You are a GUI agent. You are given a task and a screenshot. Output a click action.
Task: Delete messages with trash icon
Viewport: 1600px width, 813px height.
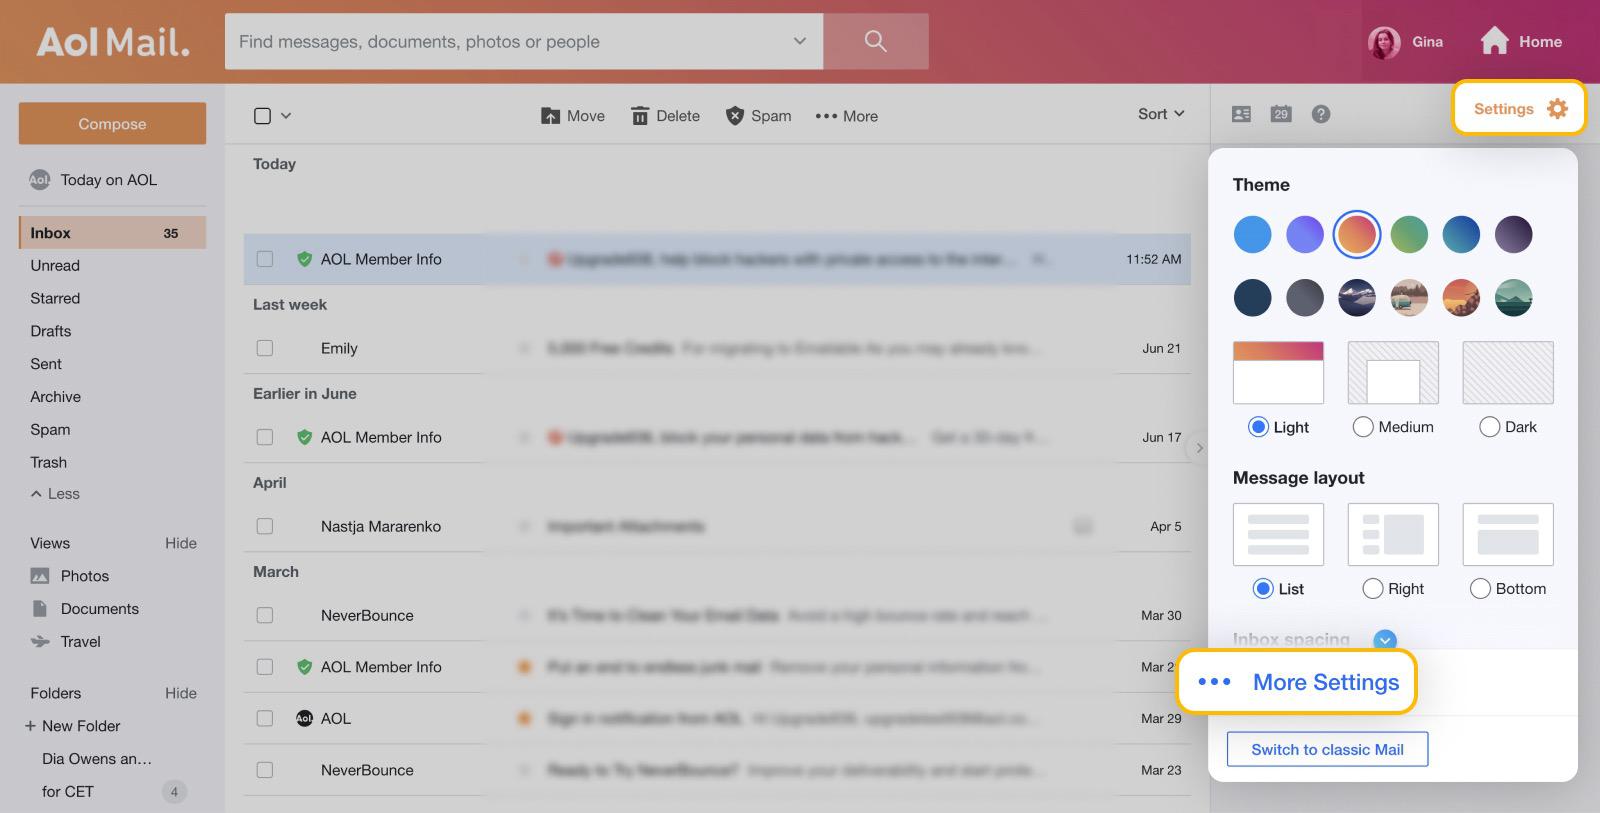[x=640, y=116]
